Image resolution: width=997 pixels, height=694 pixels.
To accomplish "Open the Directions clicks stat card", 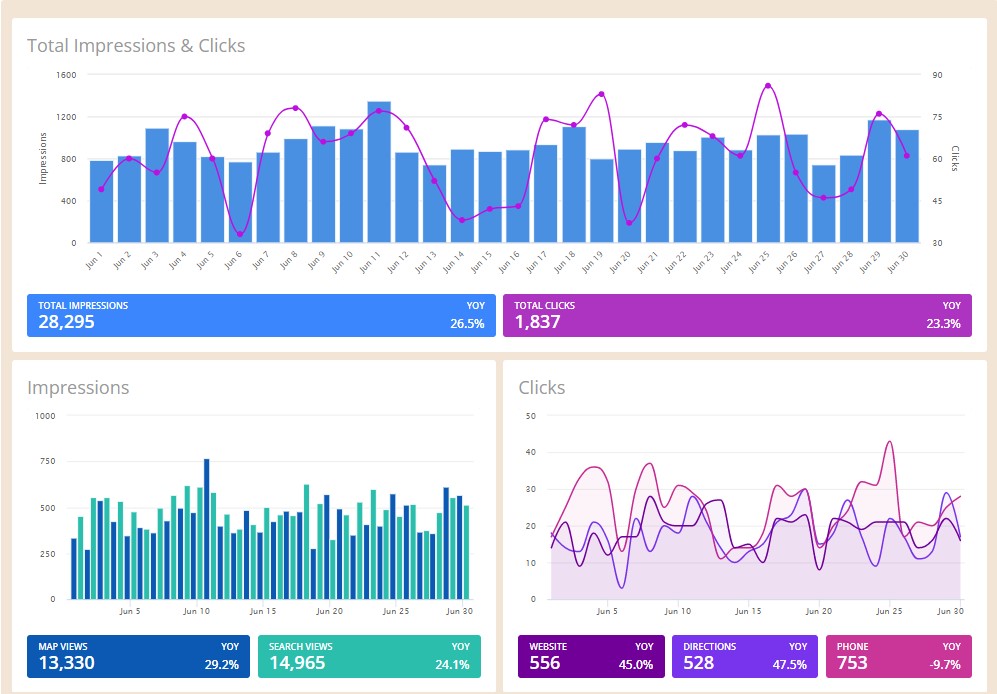I will (744, 656).
